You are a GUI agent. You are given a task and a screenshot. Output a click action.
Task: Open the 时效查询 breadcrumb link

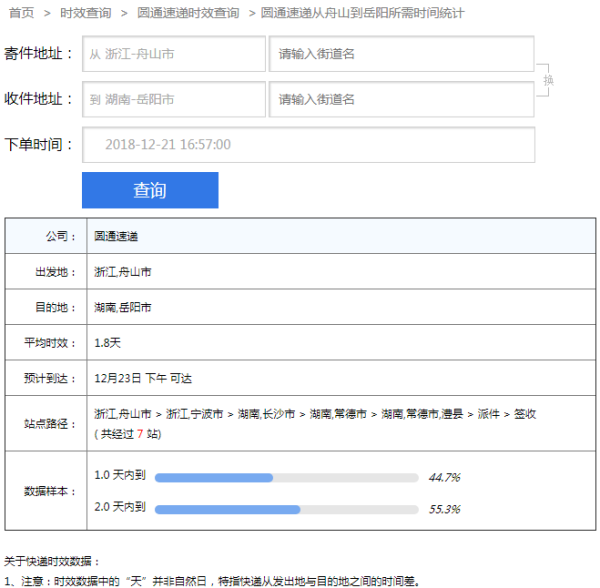pos(86,13)
